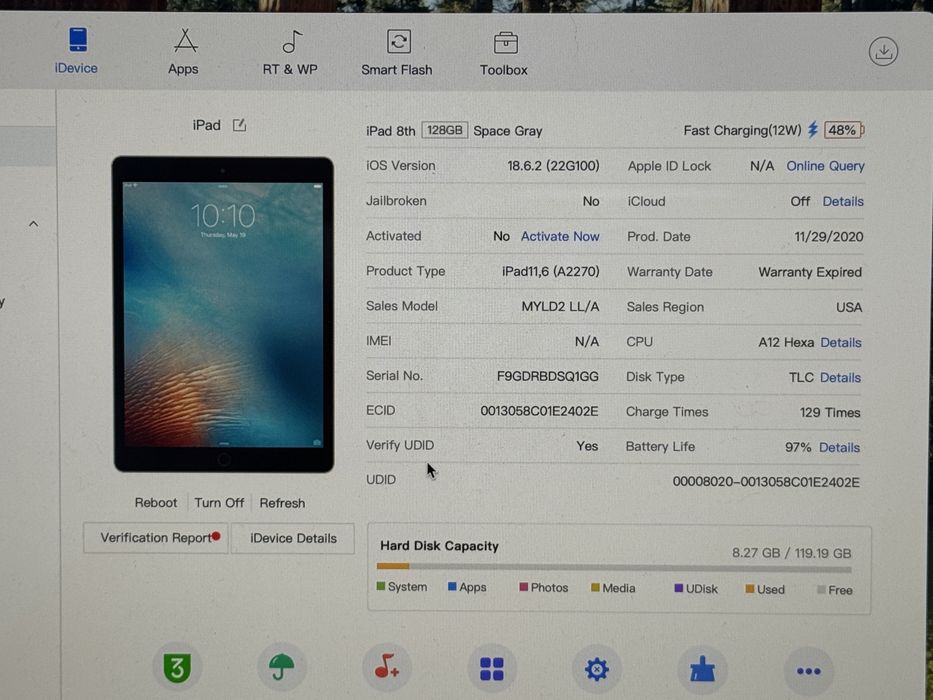Click the 128GB capacity badge
Viewport: 933px width, 700px height.
pyautogui.click(x=444, y=130)
